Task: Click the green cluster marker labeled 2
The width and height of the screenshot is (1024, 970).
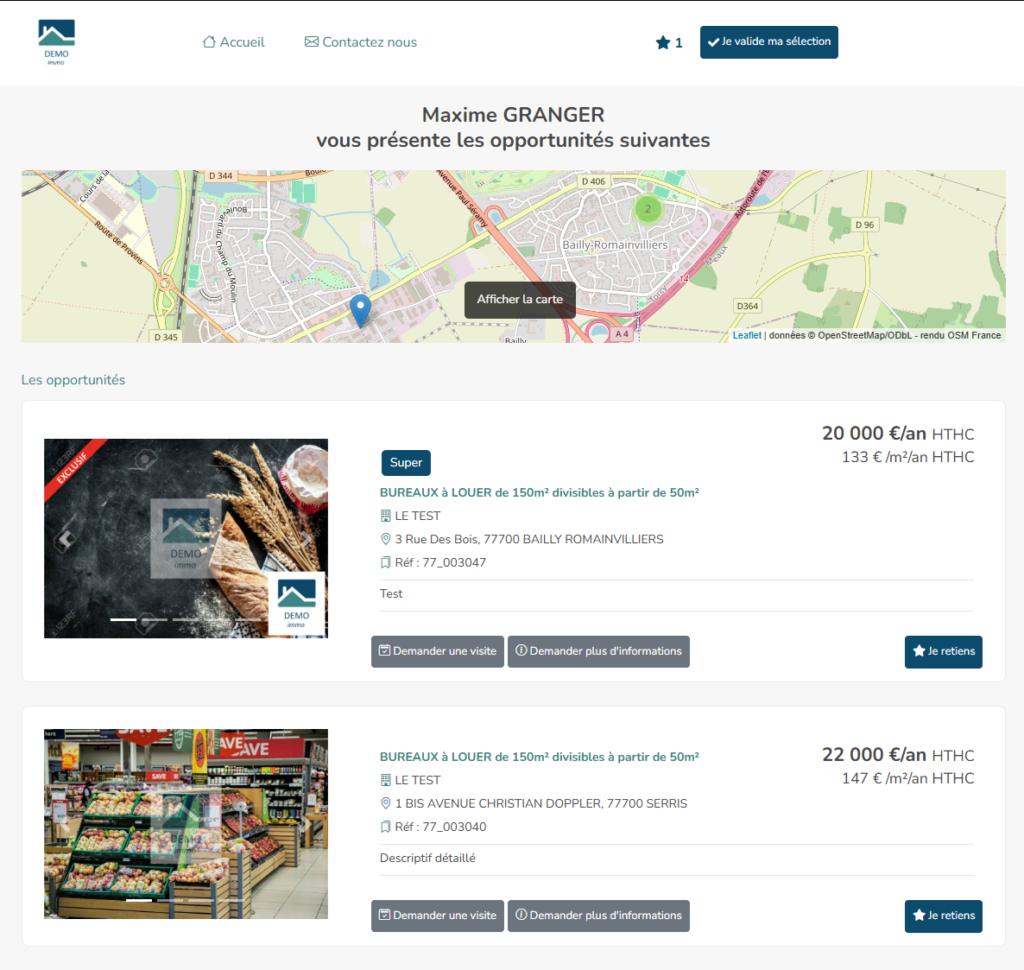Action: pos(647,209)
